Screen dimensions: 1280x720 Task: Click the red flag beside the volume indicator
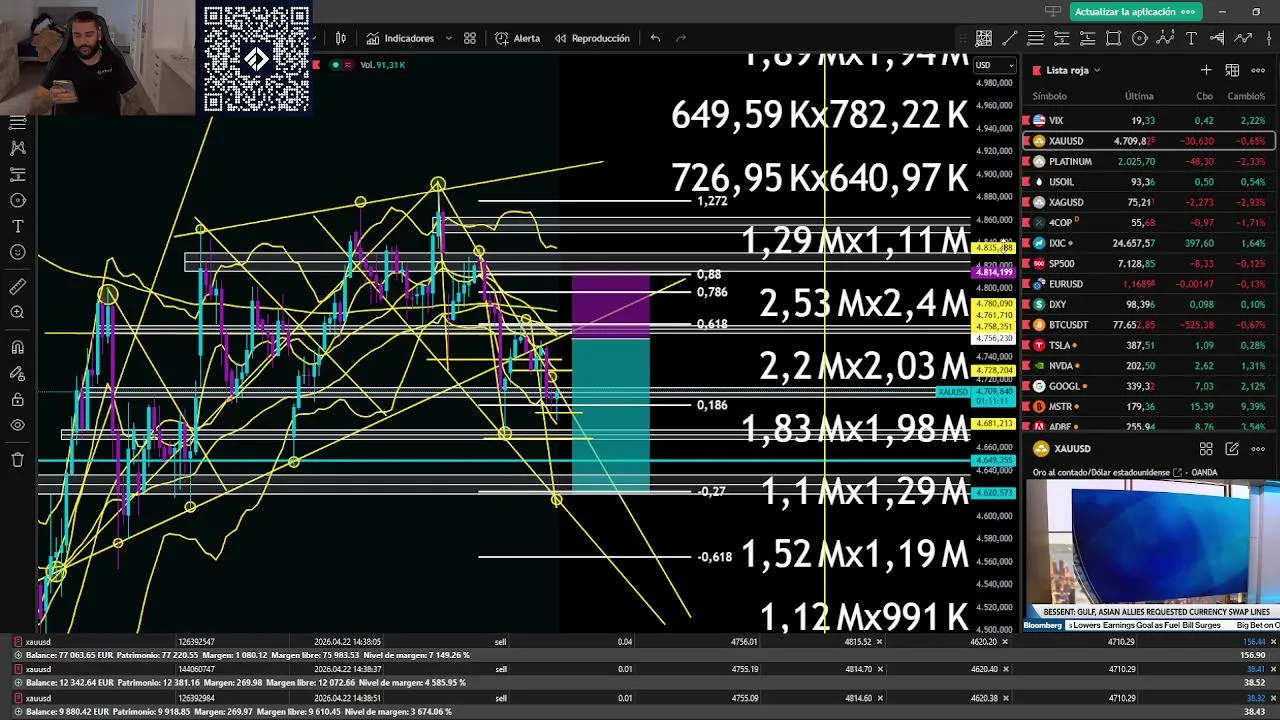[317, 65]
